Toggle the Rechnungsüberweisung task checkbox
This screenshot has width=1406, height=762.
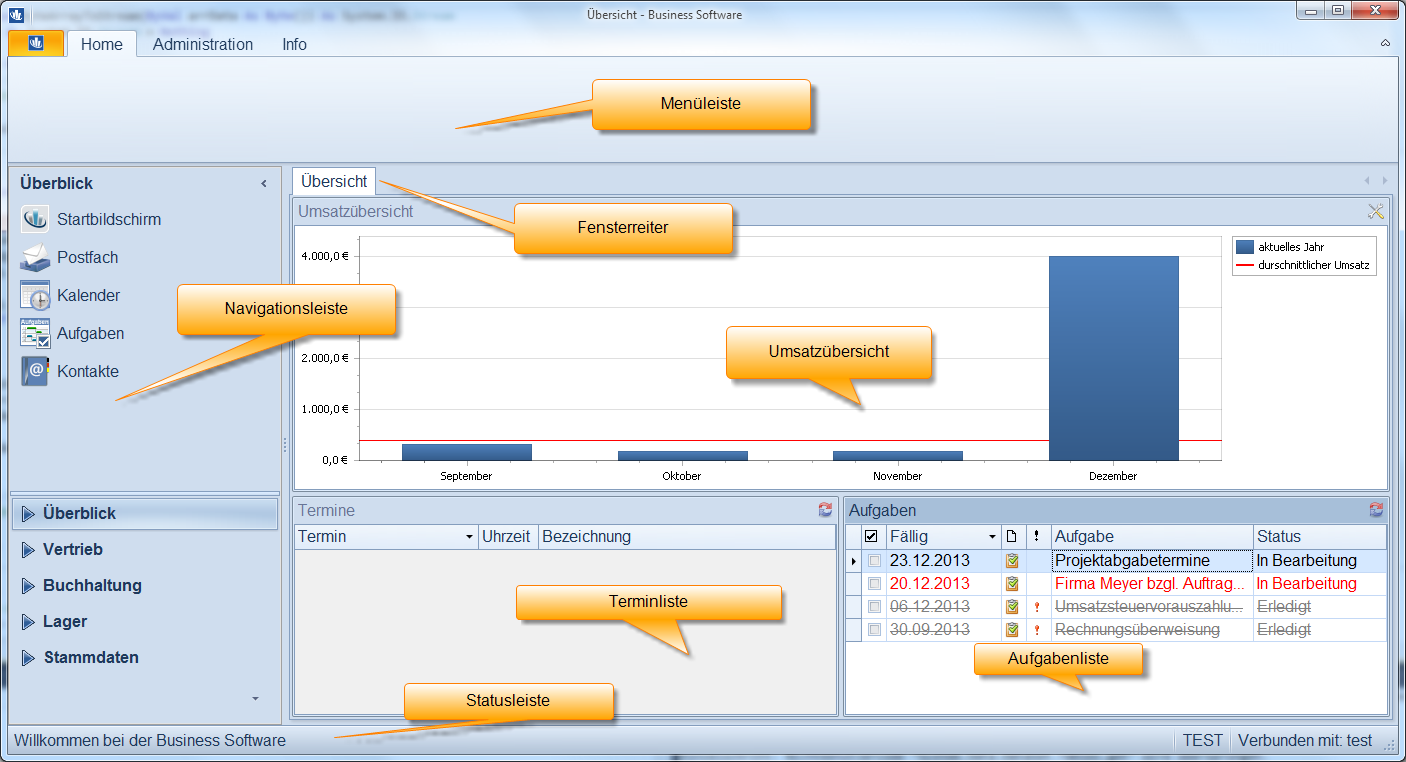[x=875, y=630]
